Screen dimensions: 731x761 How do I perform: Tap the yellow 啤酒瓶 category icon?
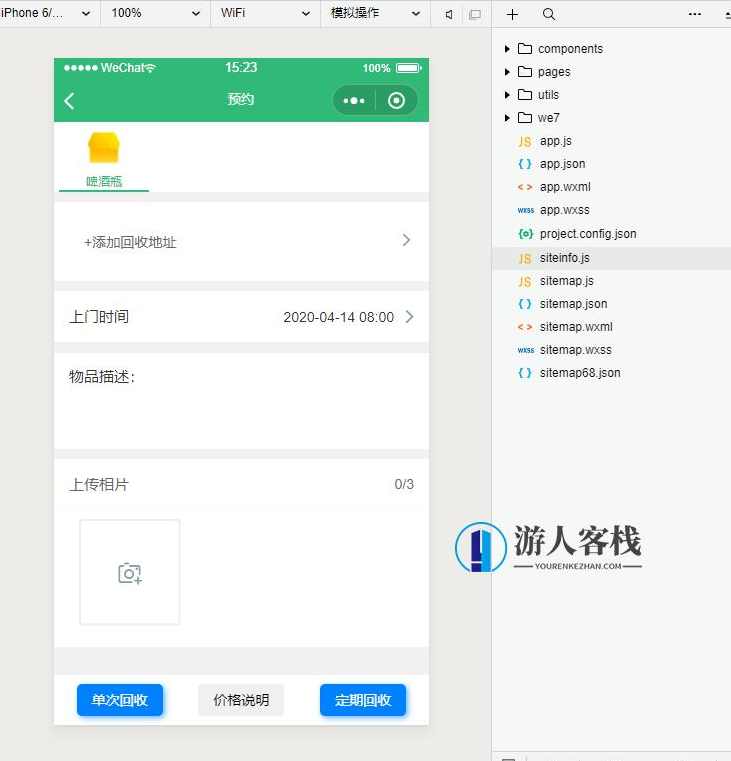[x=103, y=148]
